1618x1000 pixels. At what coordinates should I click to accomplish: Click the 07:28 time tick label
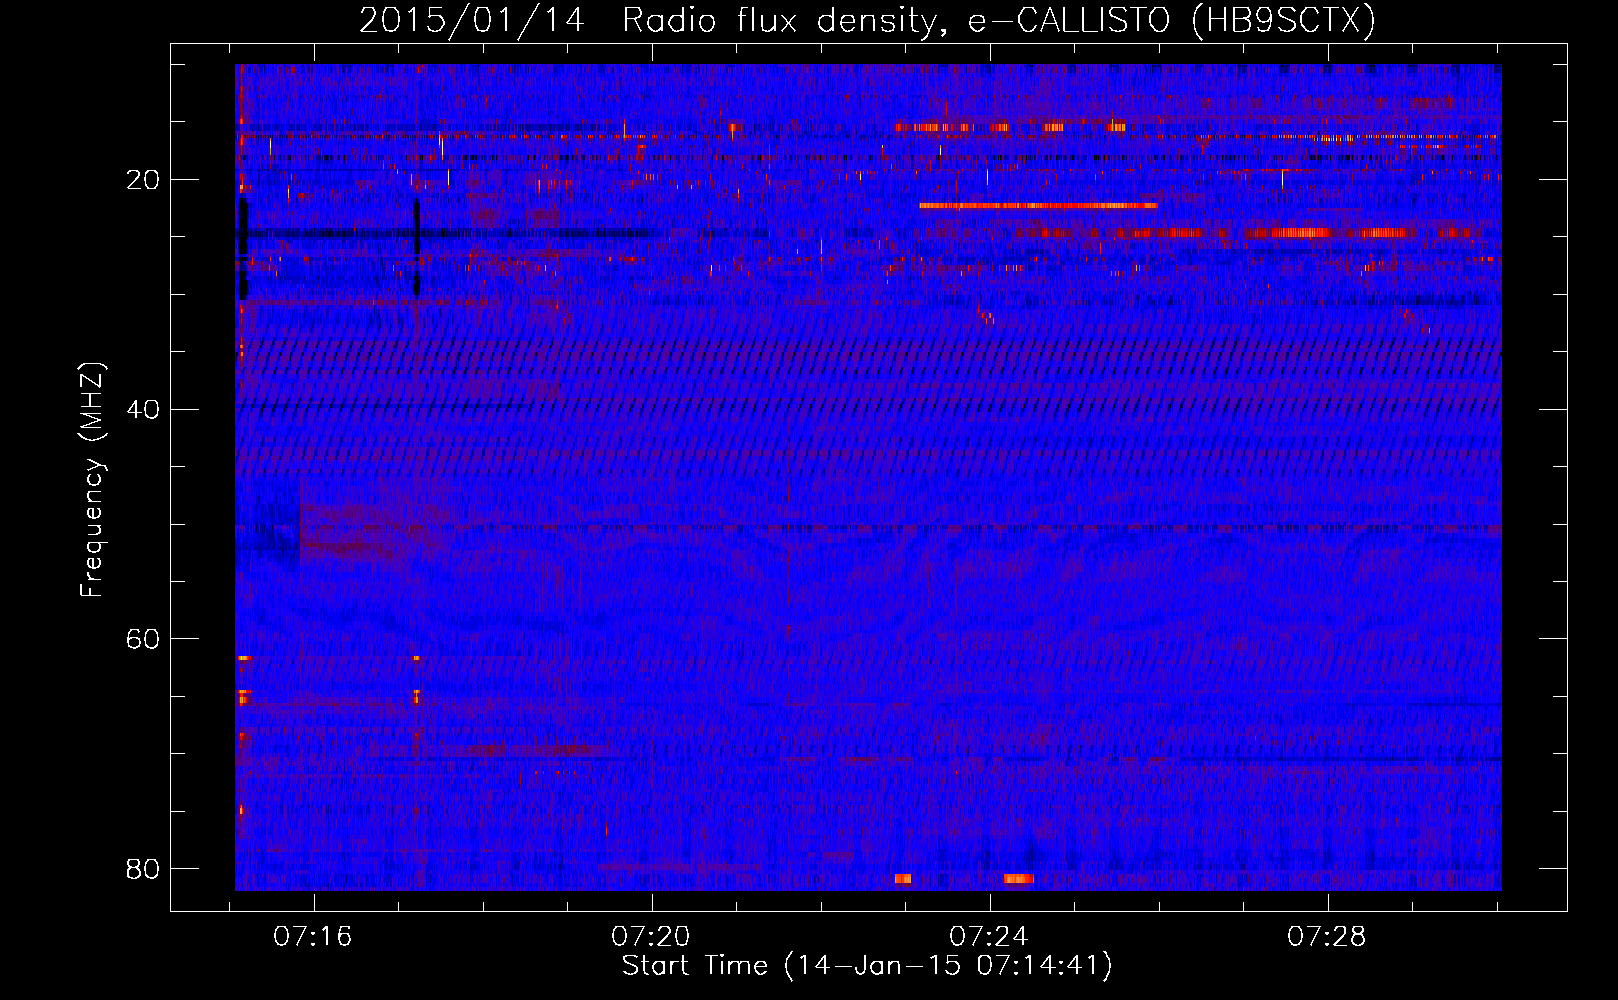[x=1327, y=937]
